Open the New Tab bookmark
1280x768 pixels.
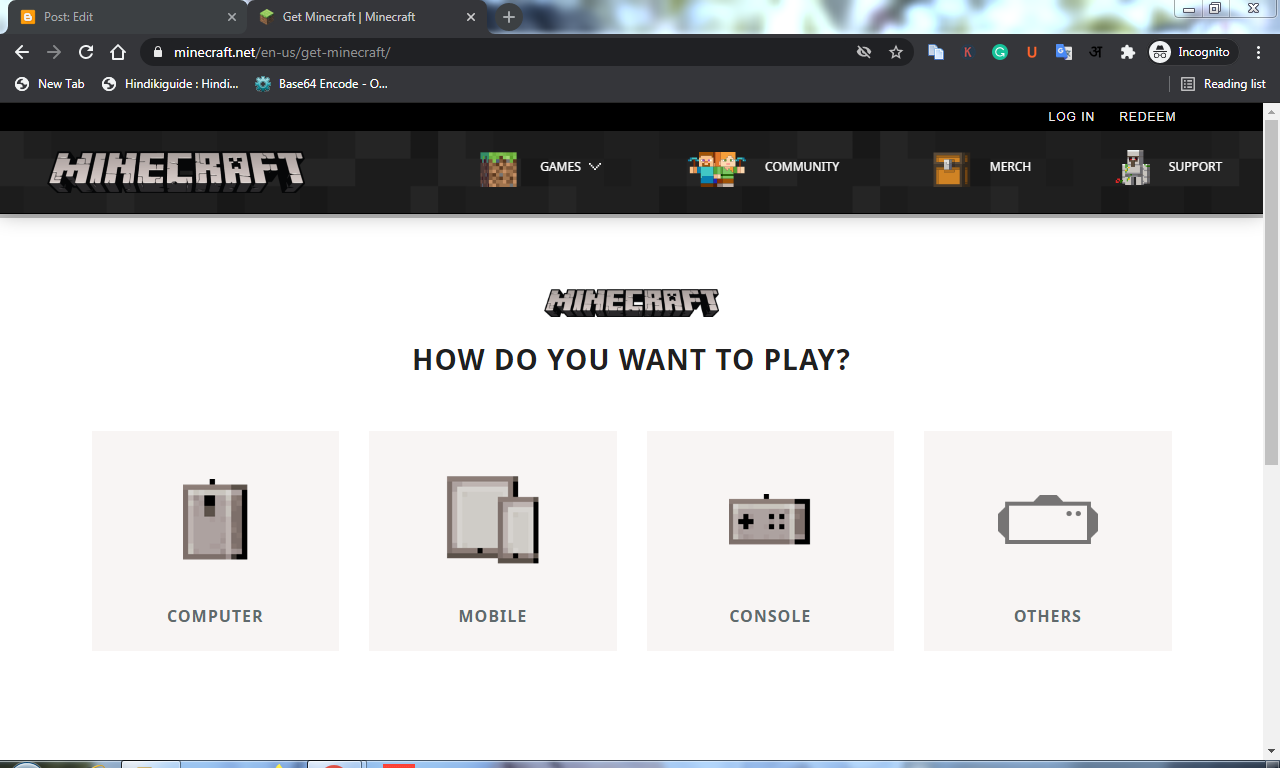coord(50,84)
